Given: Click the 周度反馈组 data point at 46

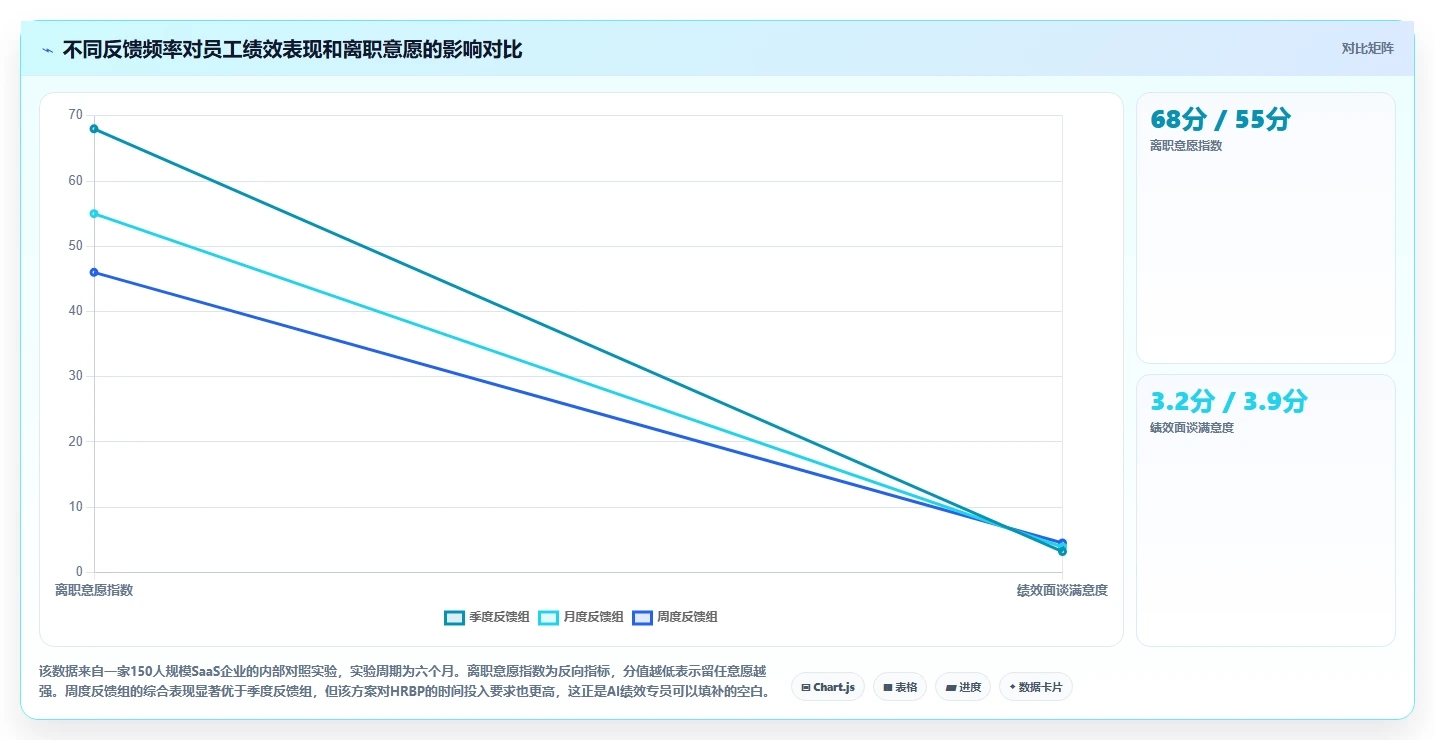Looking at the screenshot, I should click(x=94, y=272).
